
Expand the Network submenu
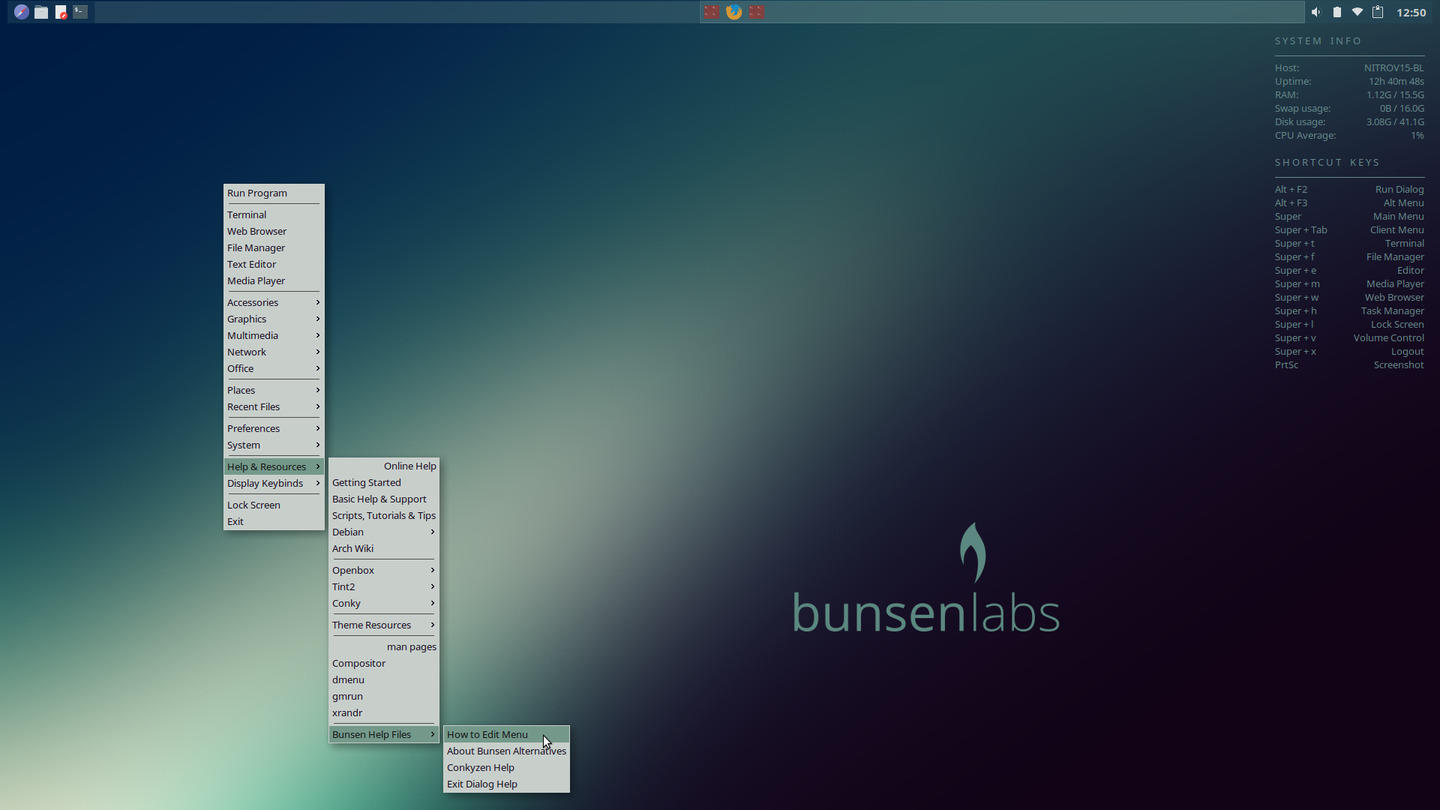click(x=274, y=352)
